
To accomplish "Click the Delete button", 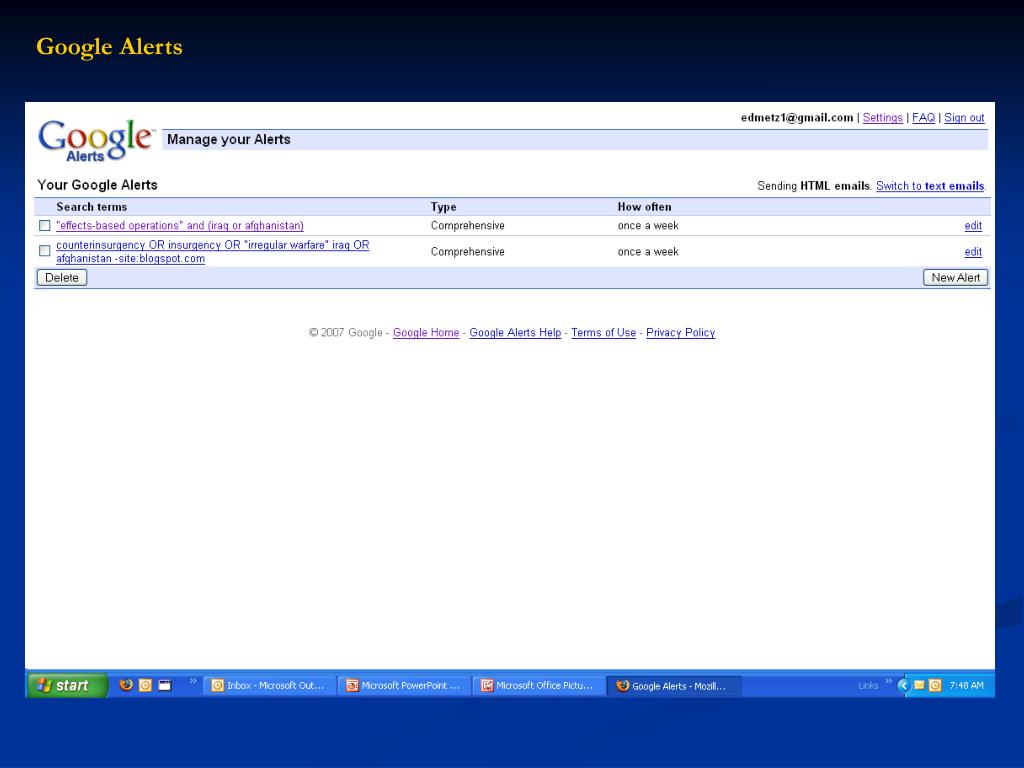I will point(62,278).
